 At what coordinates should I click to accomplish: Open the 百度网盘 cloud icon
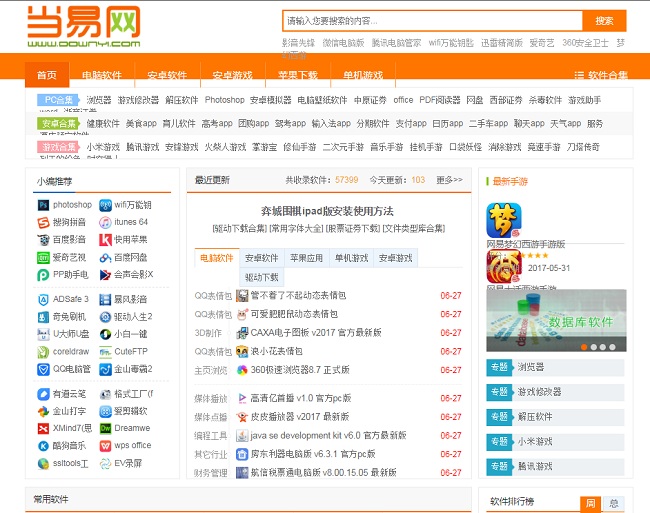(x=105, y=258)
